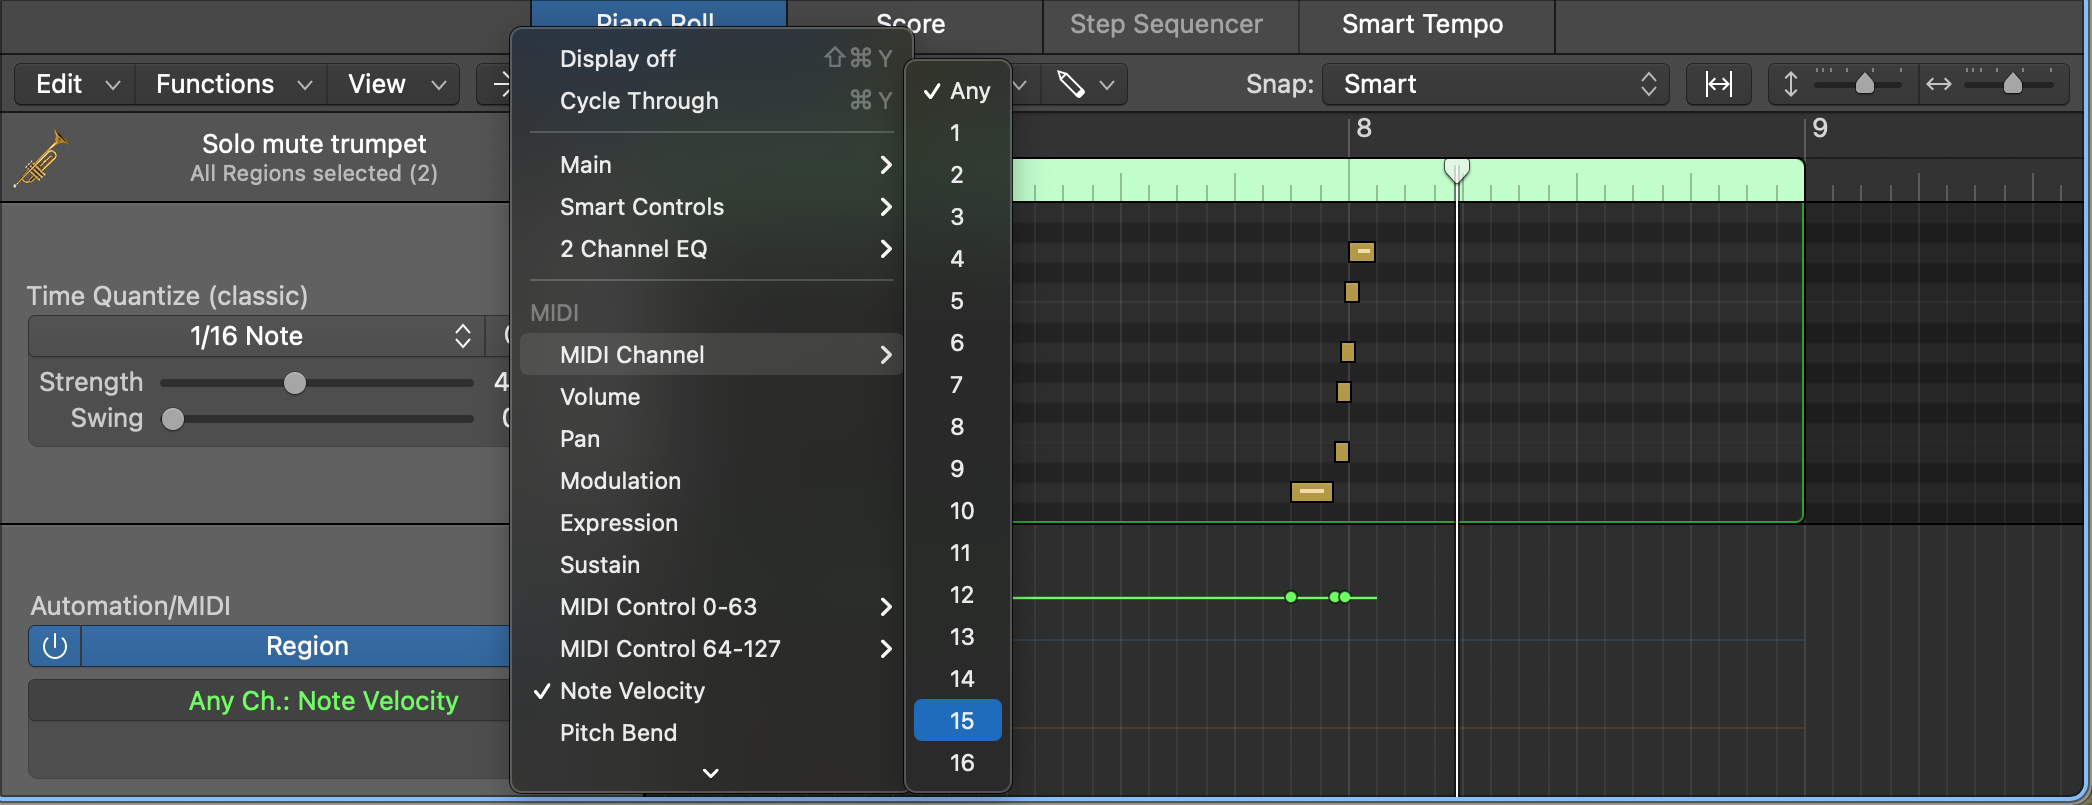Open the Edit menu
The height and width of the screenshot is (805, 2092).
(75, 85)
